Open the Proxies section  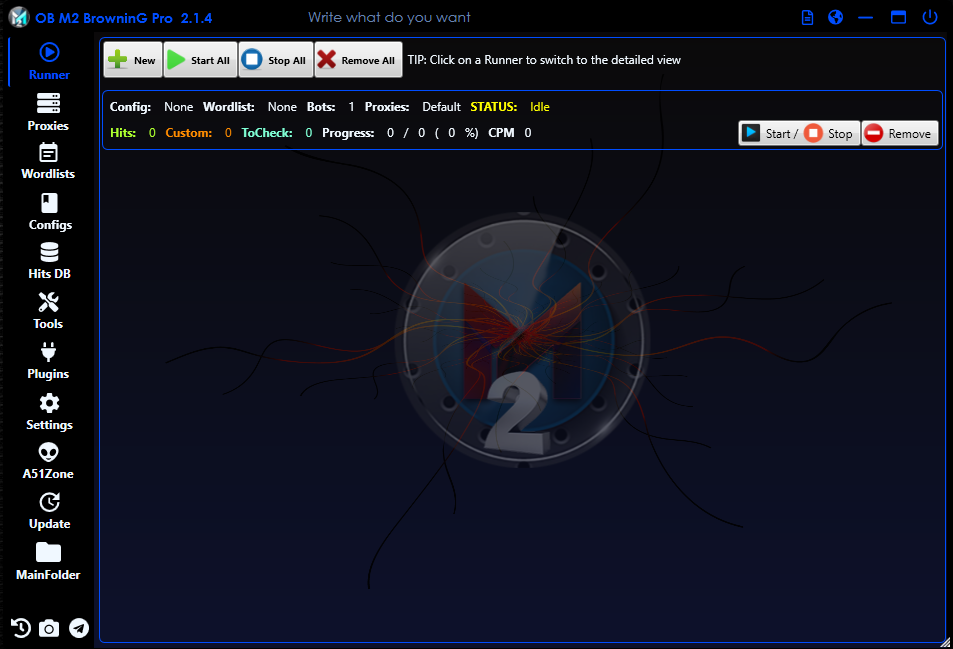[48, 112]
